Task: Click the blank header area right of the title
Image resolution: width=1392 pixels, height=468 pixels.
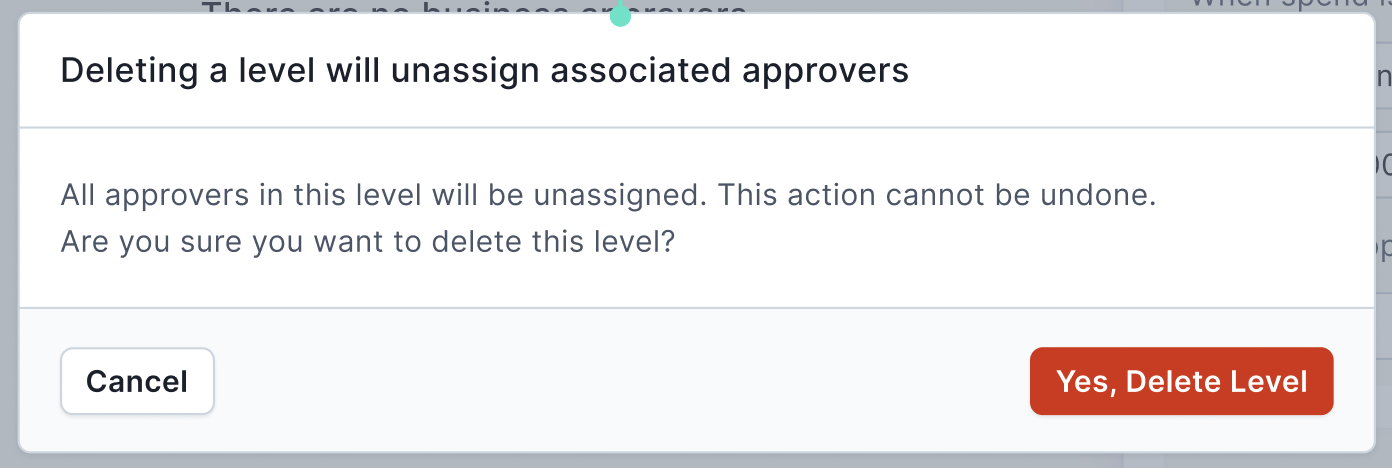Action: [x=1140, y=72]
